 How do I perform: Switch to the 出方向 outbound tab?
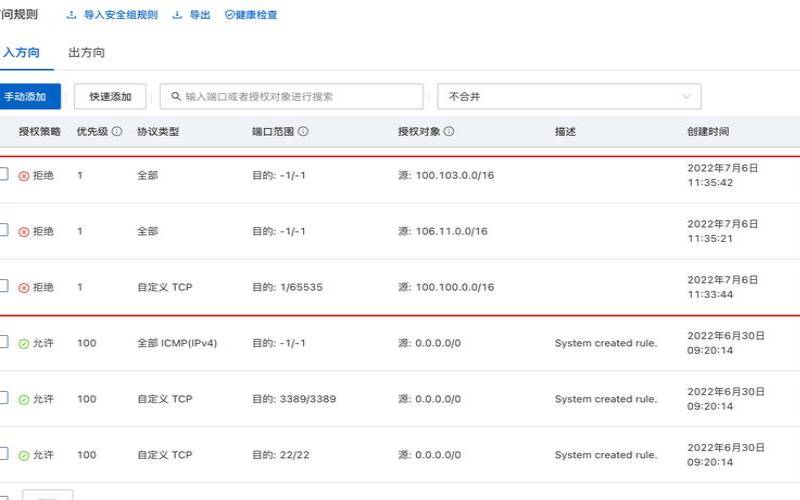coord(86,53)
